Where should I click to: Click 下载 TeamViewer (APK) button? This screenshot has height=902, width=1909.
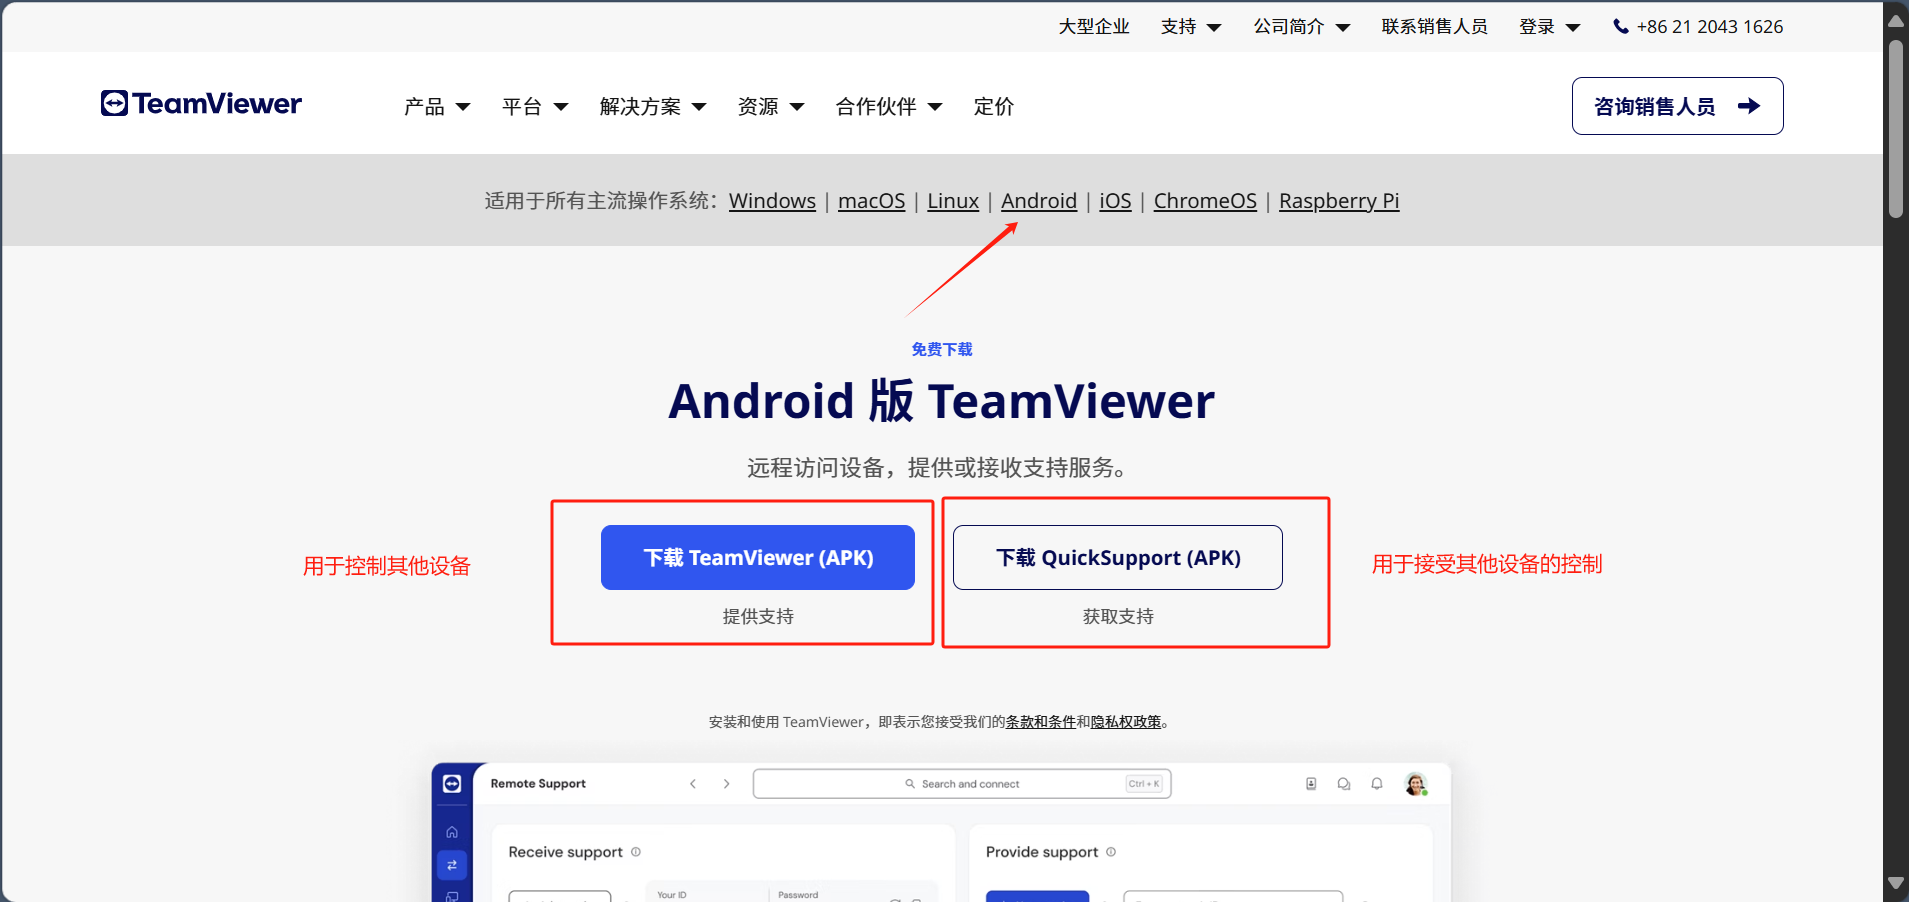tap(758, 558)
